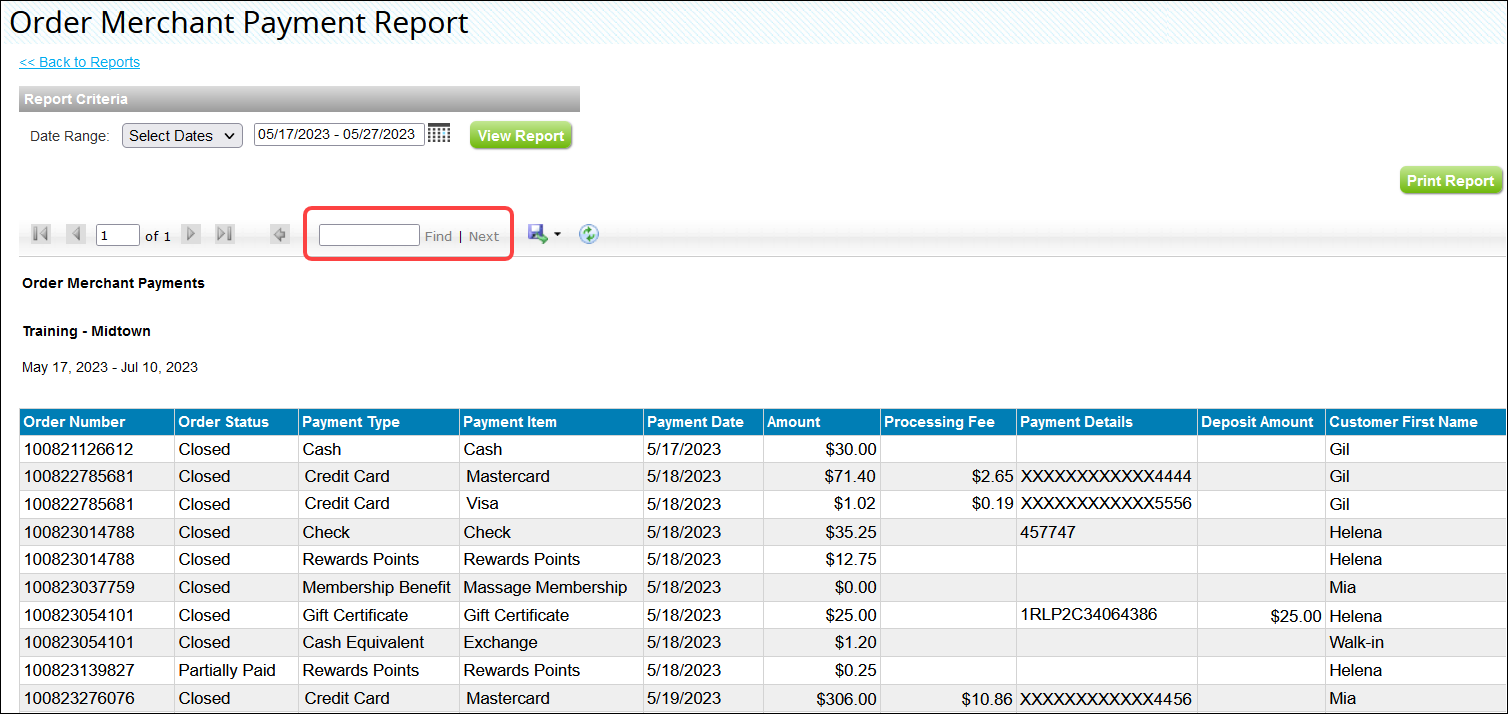Click Payment Item column header
Image resolution: width=1508 pixels, height=714 pixels.
click(551, 422)
